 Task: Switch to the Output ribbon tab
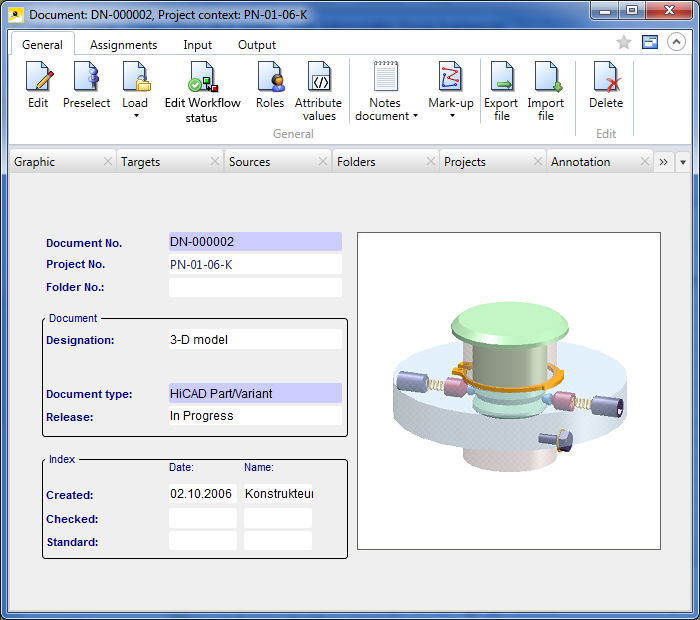coord(257,45)
